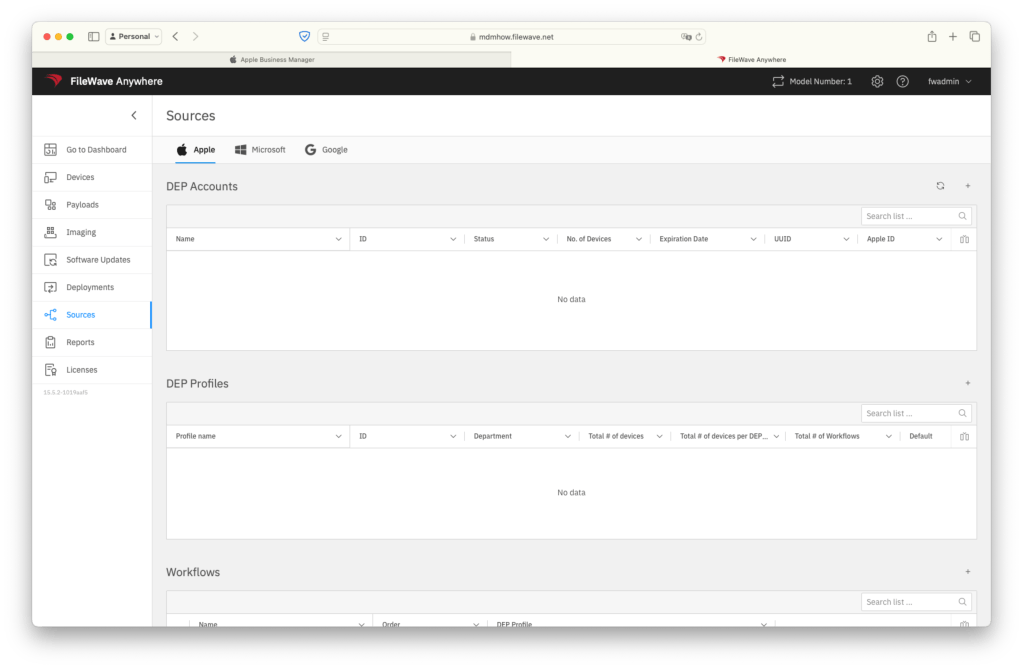
Task: Open the Profile name column dropdown
Action: point(339,437)
